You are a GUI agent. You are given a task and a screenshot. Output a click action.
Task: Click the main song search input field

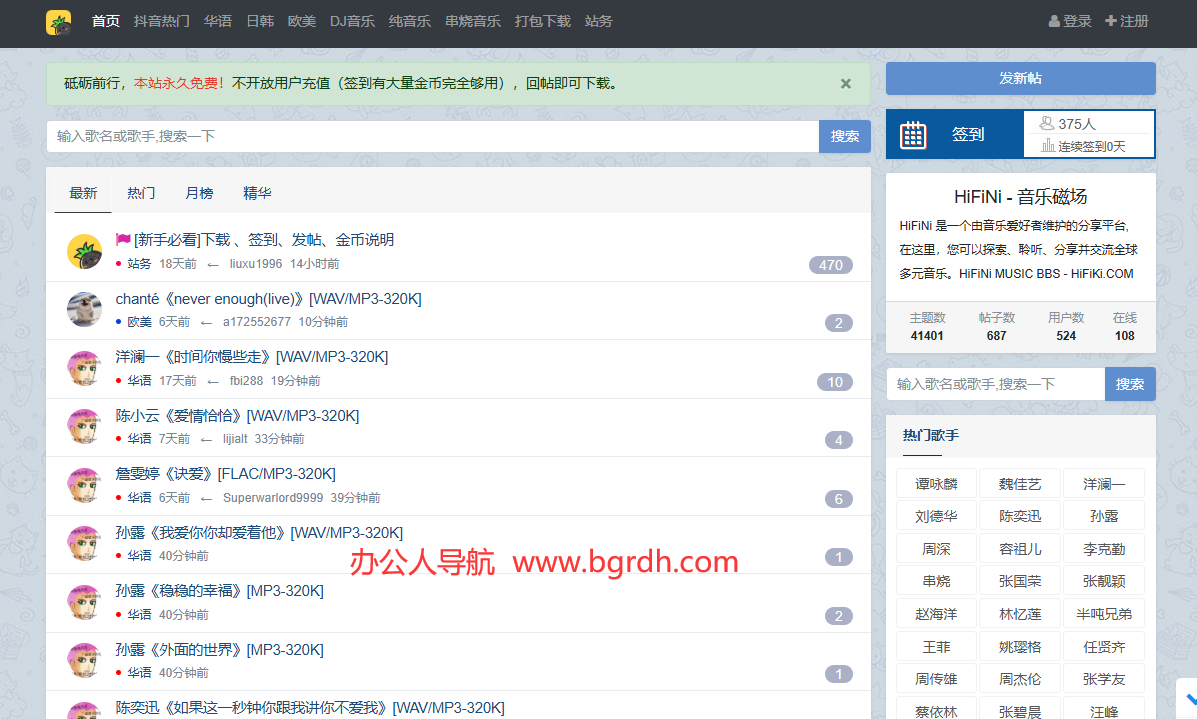click(432, 137)
